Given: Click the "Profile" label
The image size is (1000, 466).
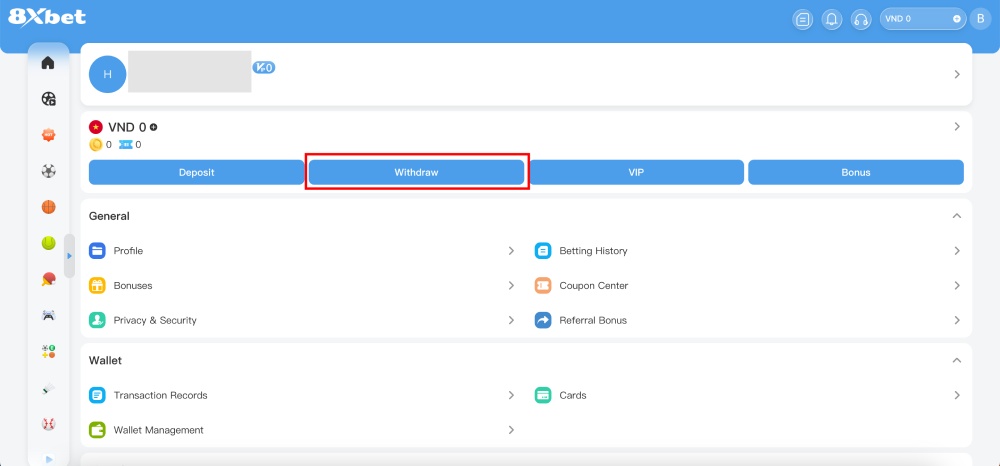Looking at the screenshot, I should pyautogui.click(x=128, y=251).
